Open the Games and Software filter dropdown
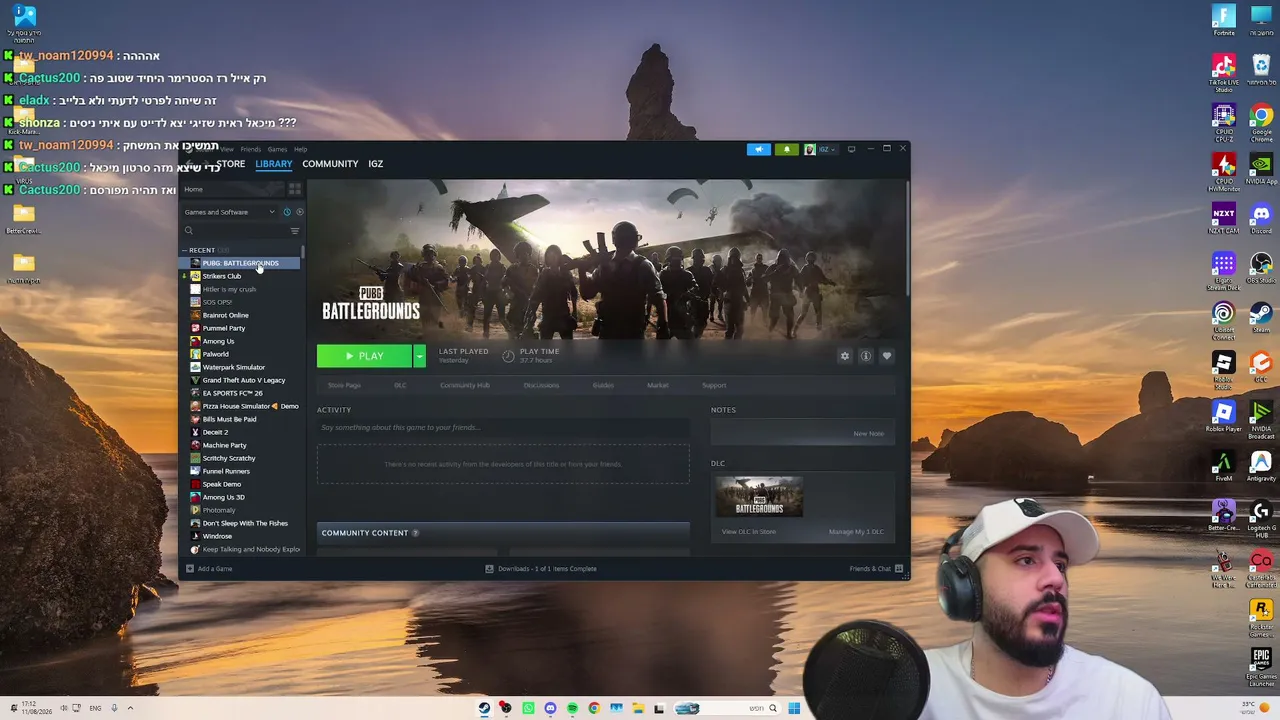The height and width of the screenshot is (720, 1280). pos(230,212)
